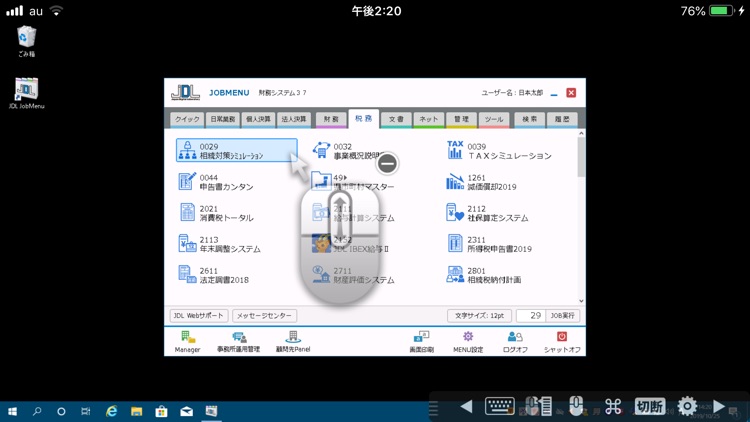
Task: Launch 1261 減価償却2019
Action: click(481, 182)
